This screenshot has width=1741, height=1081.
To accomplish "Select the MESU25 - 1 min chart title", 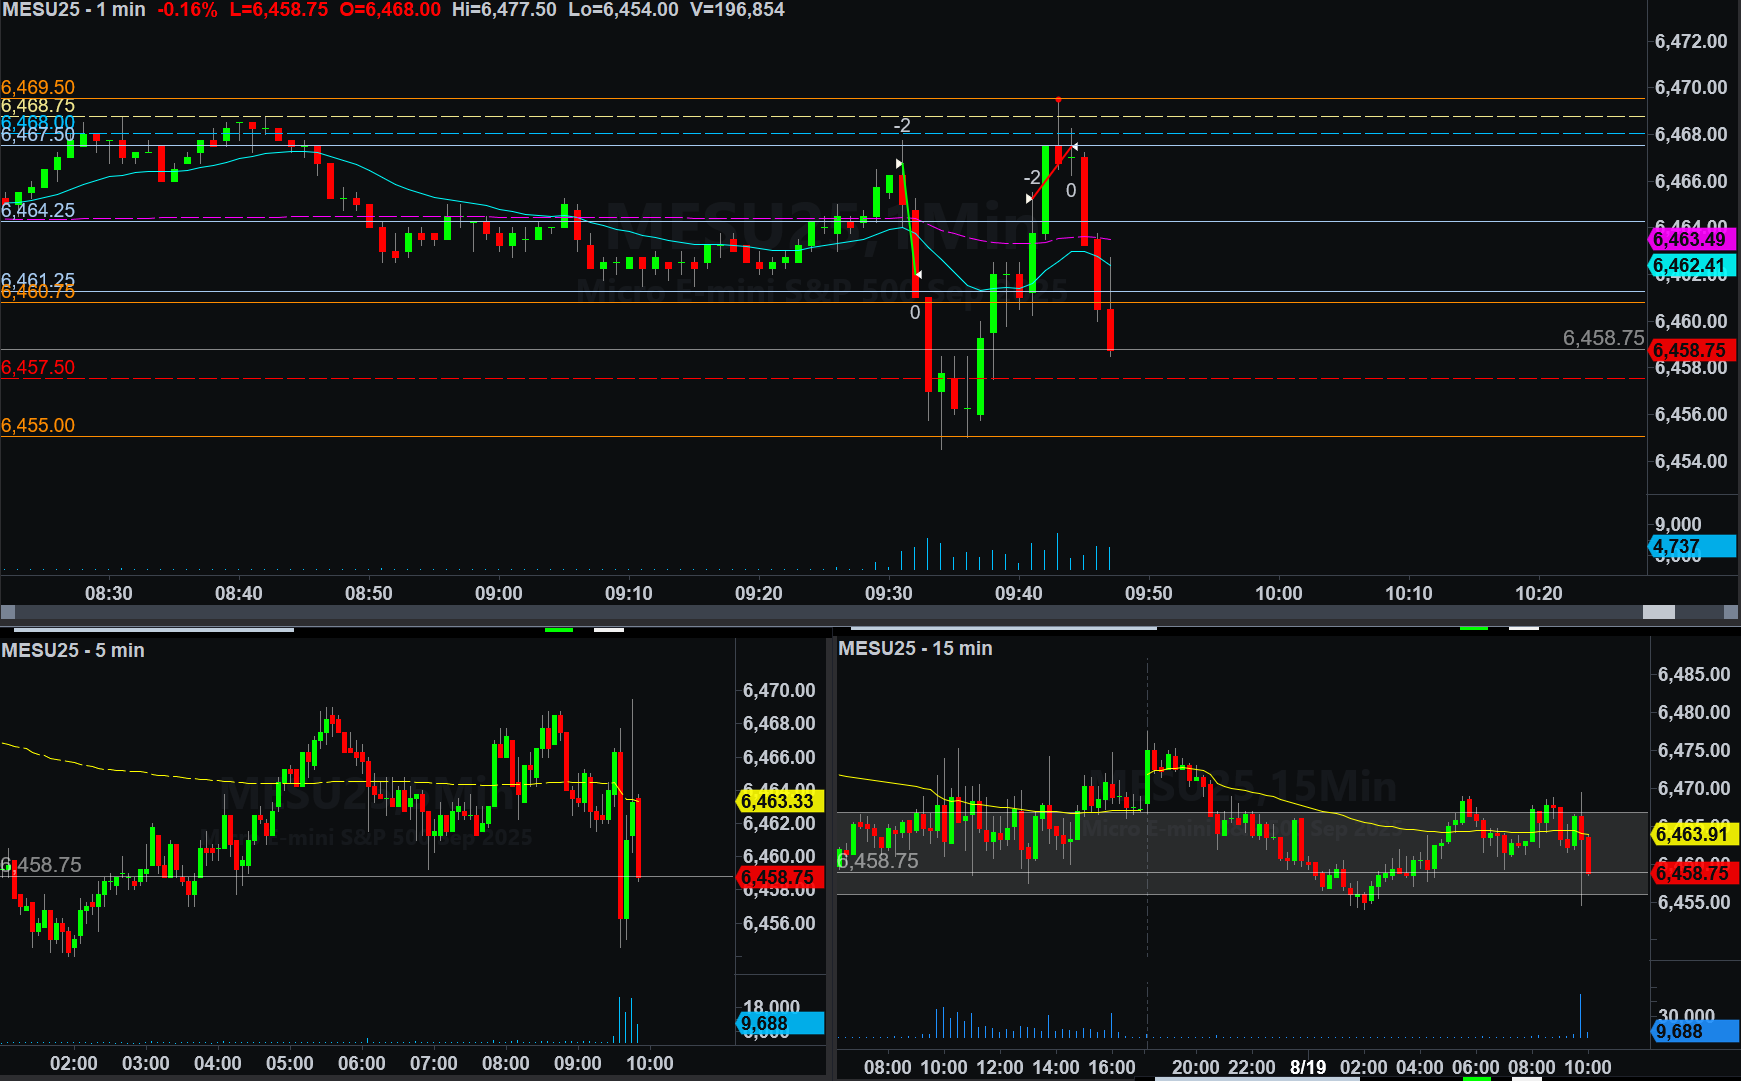I will coord(73,10).
